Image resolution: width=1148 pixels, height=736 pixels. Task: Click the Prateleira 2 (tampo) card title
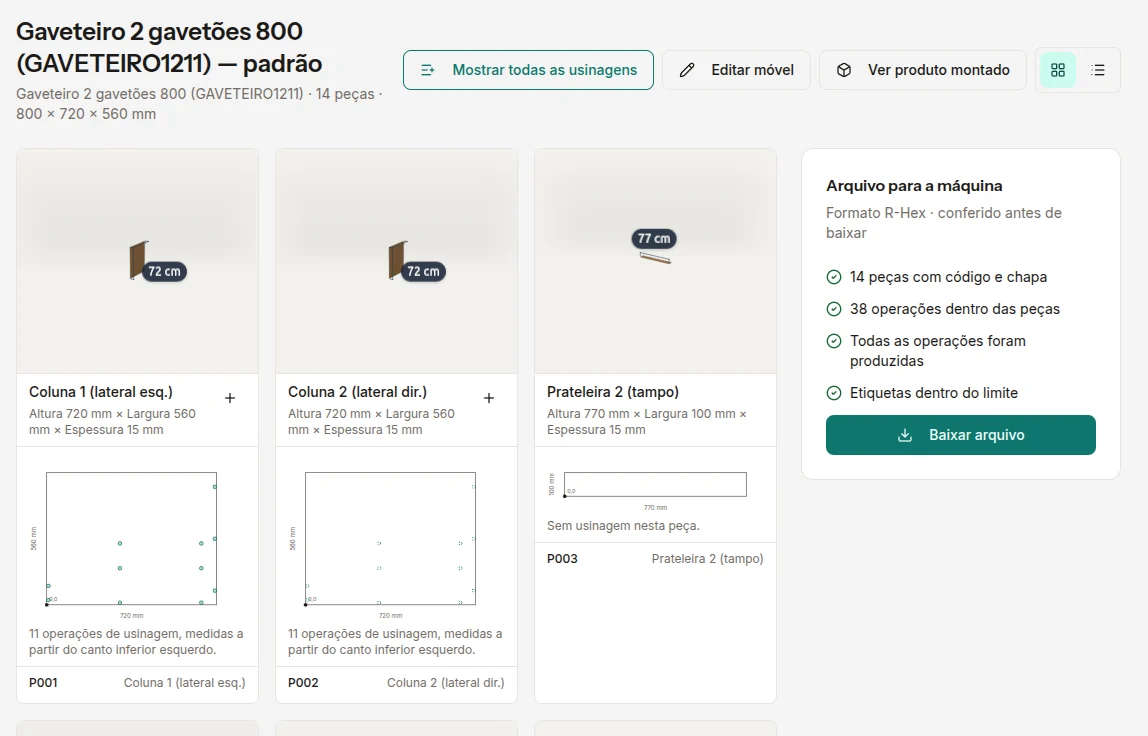pyautogui.click(x=613, y=393)
